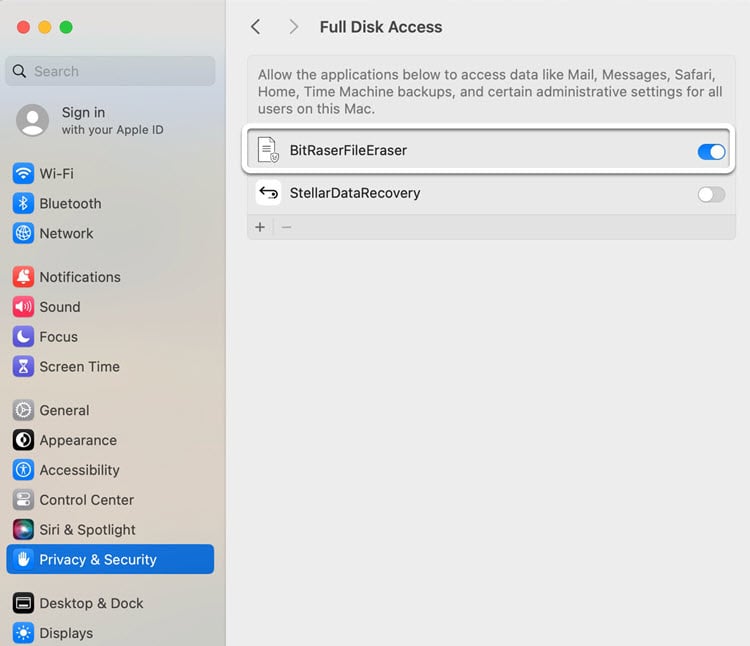Open the Network globe icon

tap(23, 233)
